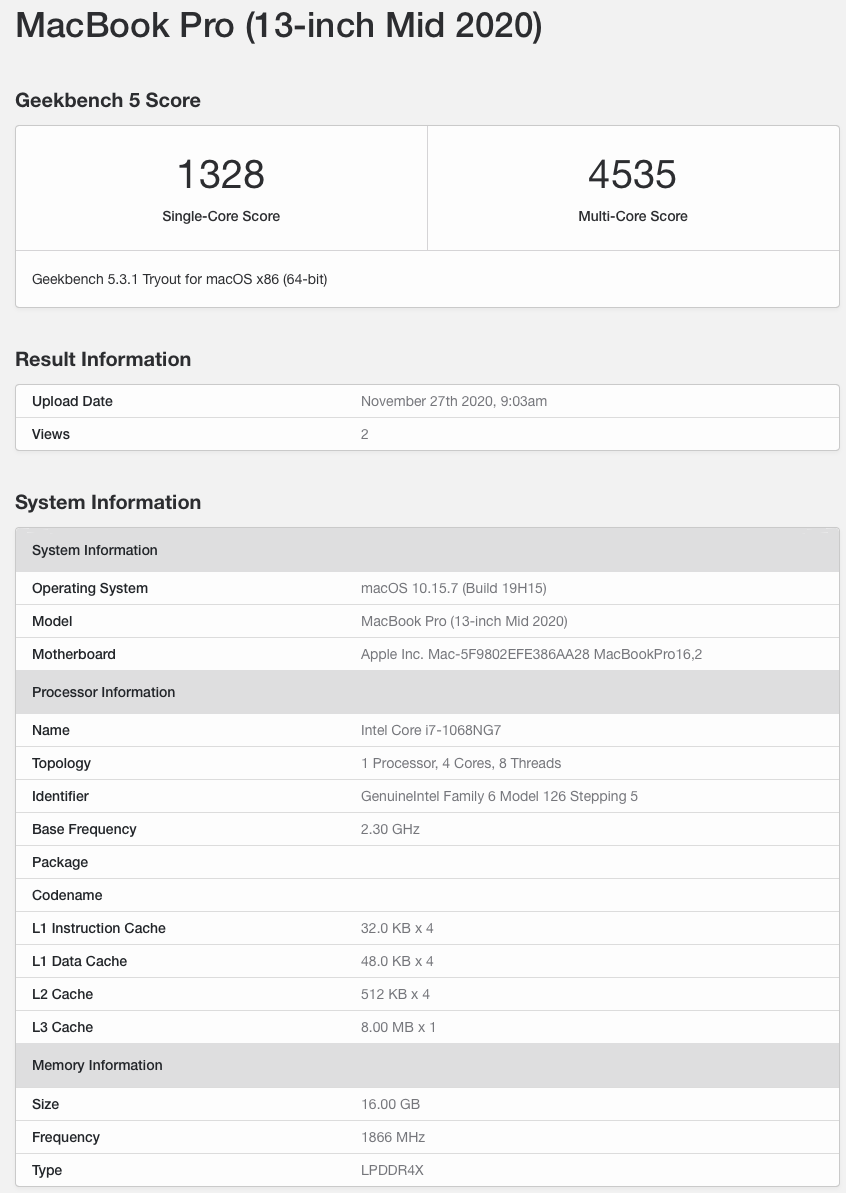
Task: Click the L1 Instruction Cache label
Action: pyautogui.click(x=99, y=928)
